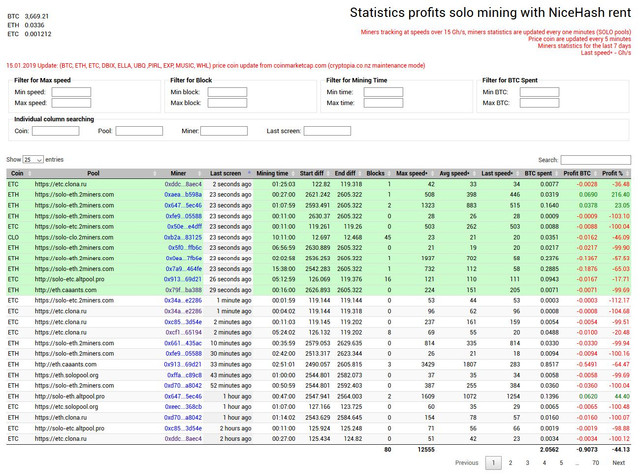The width and height of the screenshot is (640, 474).
Task: Open miner link 0xb2a...83125 in CLO row
Action: (183, 237)
